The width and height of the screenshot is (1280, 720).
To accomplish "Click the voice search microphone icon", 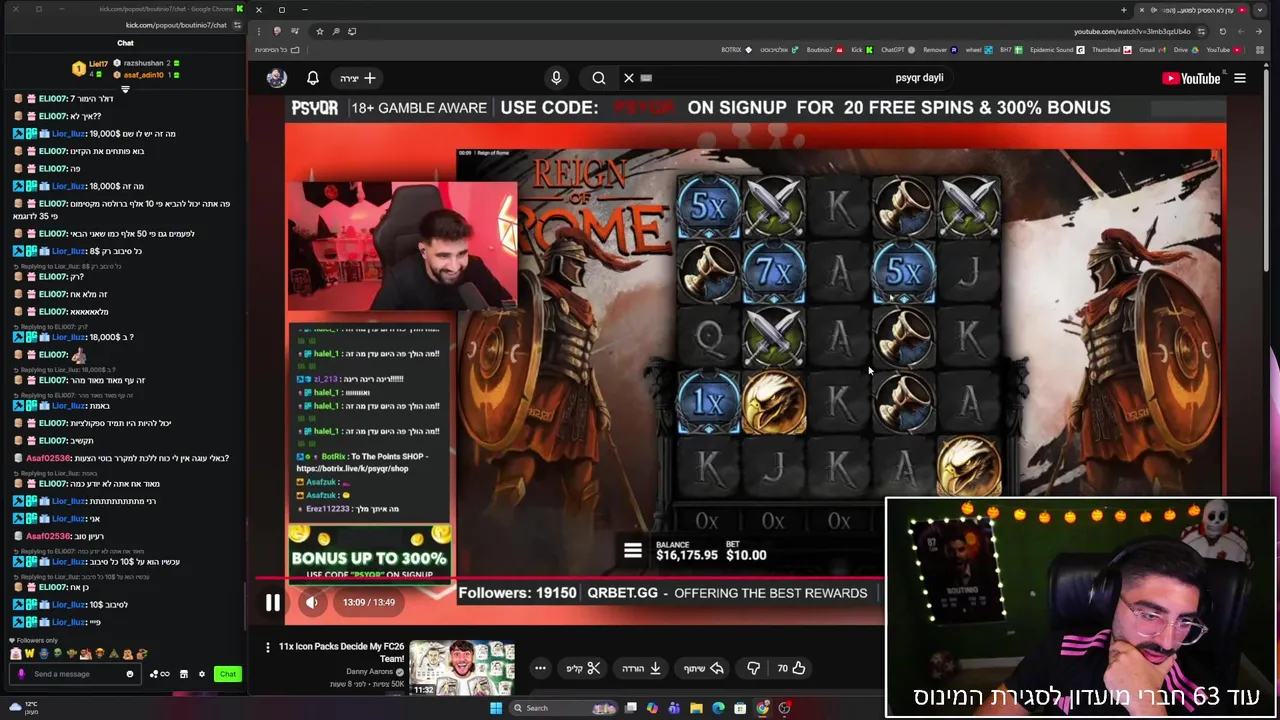I will [x=556, y=78].
